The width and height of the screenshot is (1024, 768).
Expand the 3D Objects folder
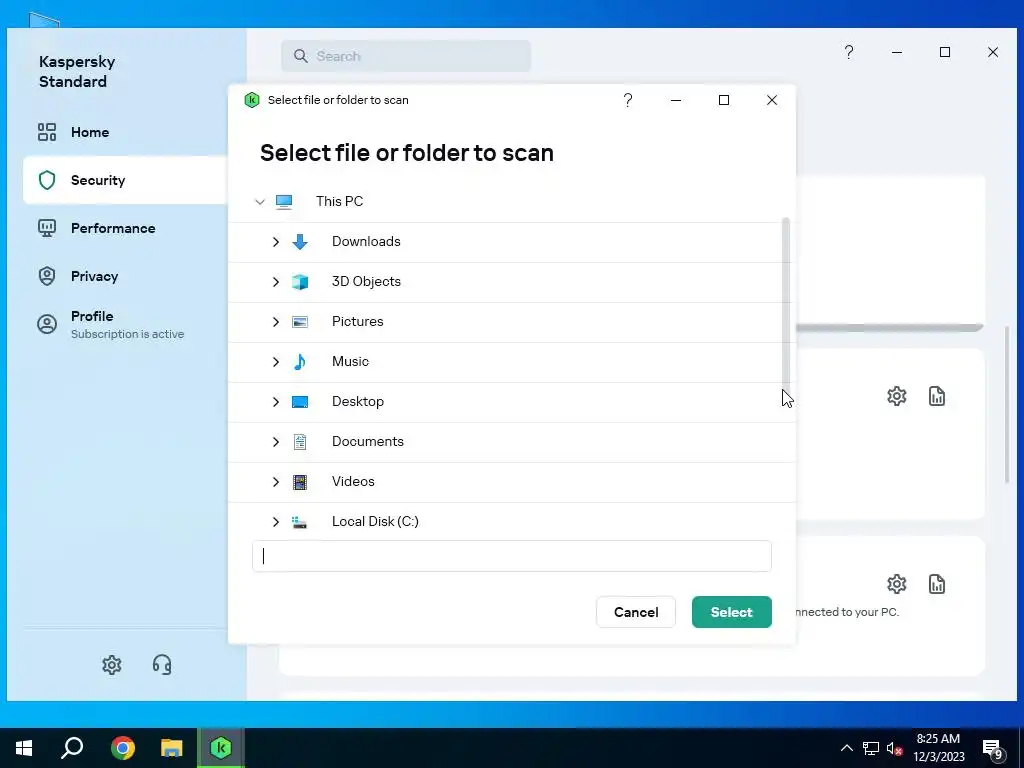[x=276, y=282]
